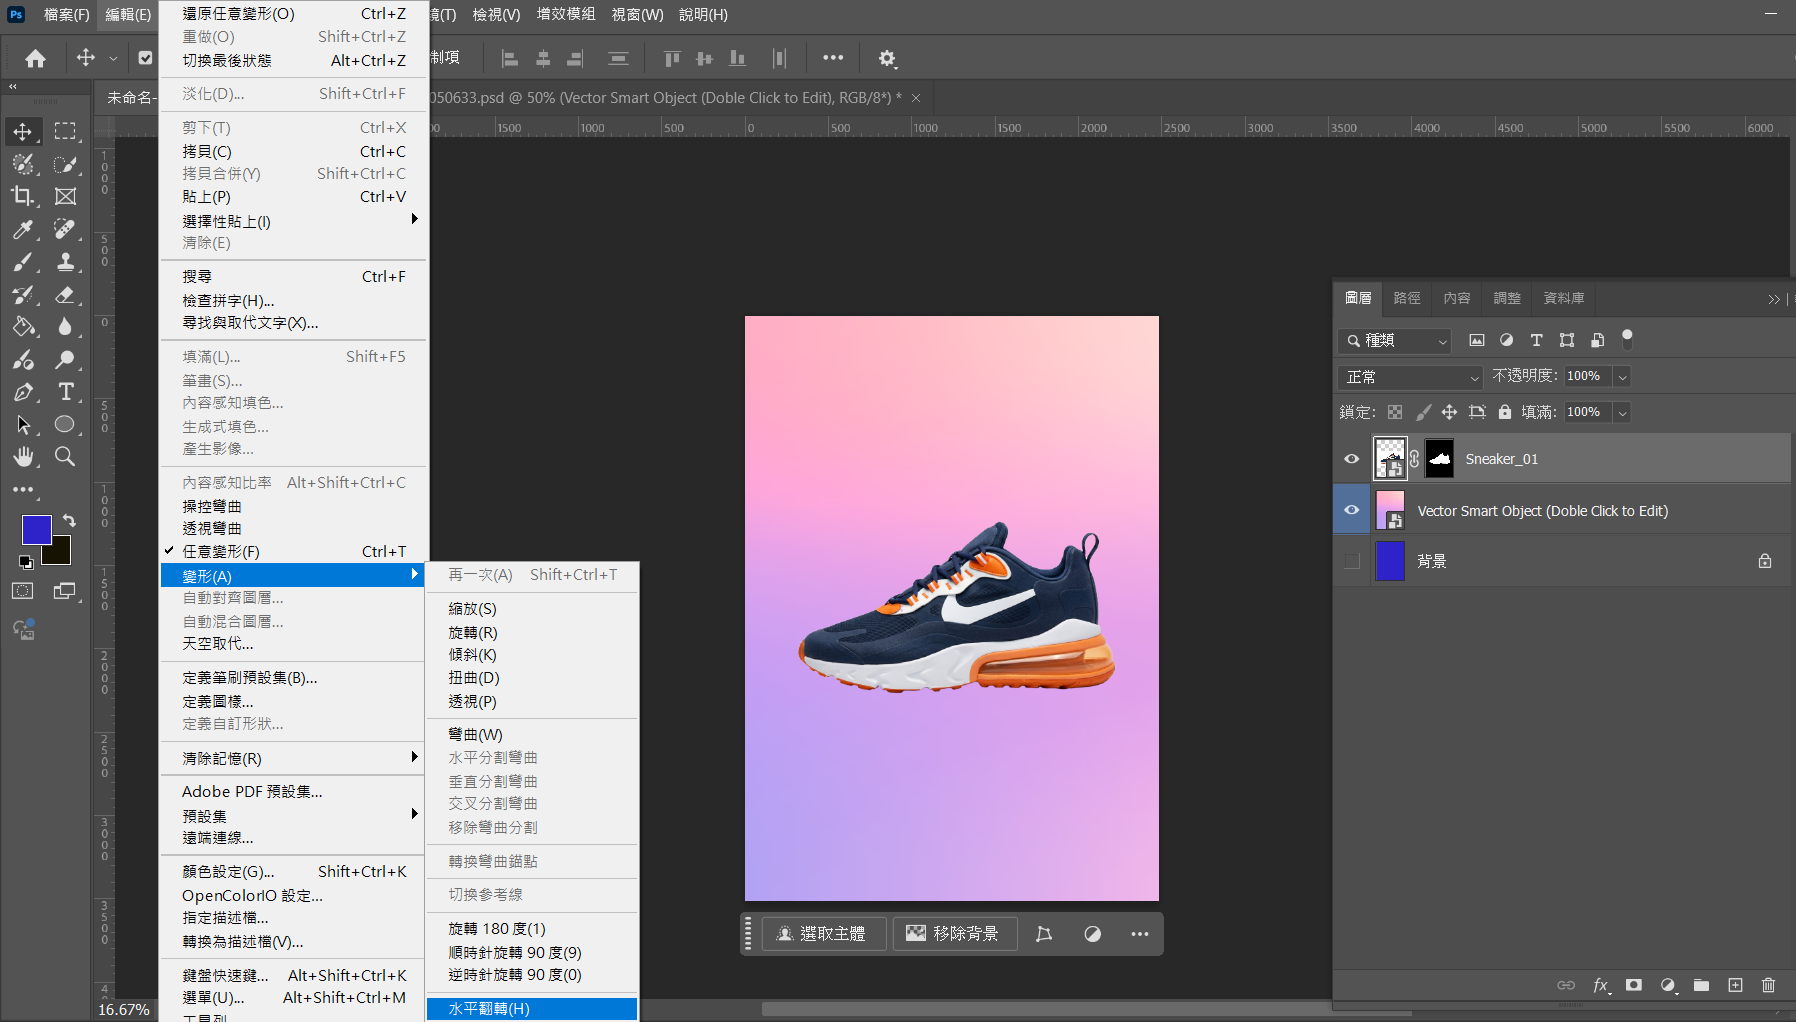Select the Pen tool
The height and width of the screenshot is (1022, 1796).
pos(22,392)
